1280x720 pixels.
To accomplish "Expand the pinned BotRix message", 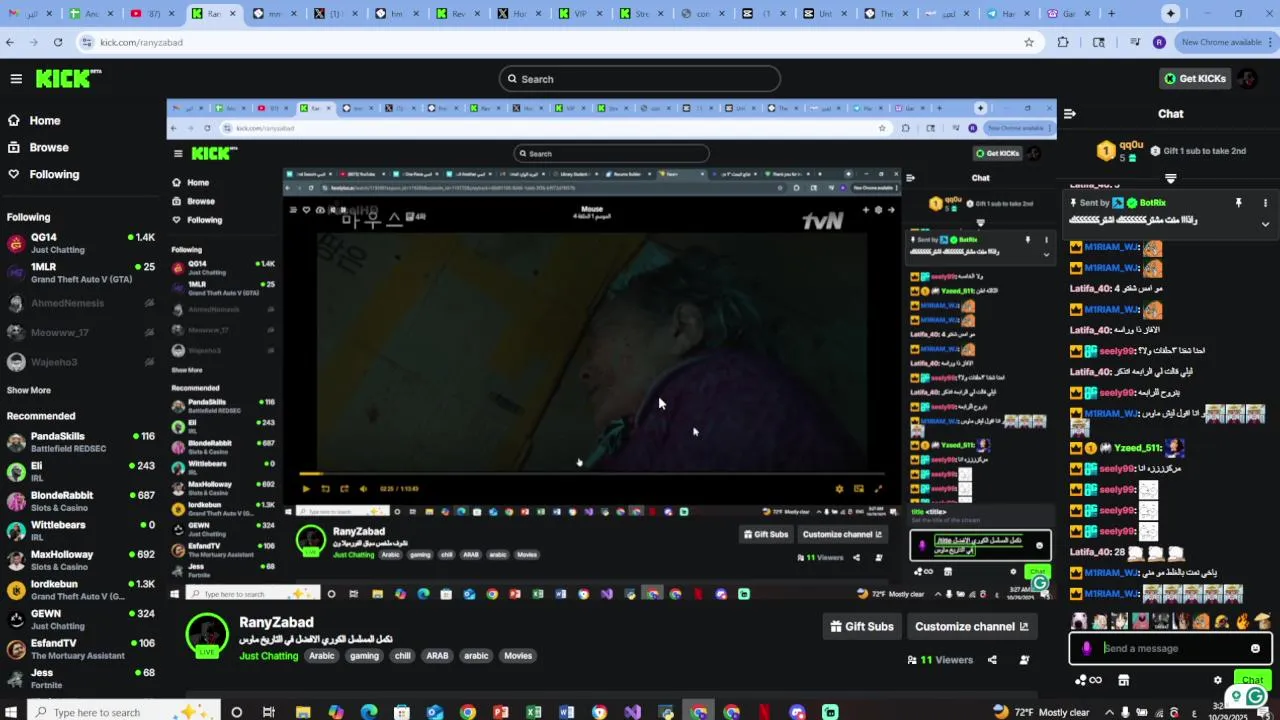I will [x=1265, y=224].
